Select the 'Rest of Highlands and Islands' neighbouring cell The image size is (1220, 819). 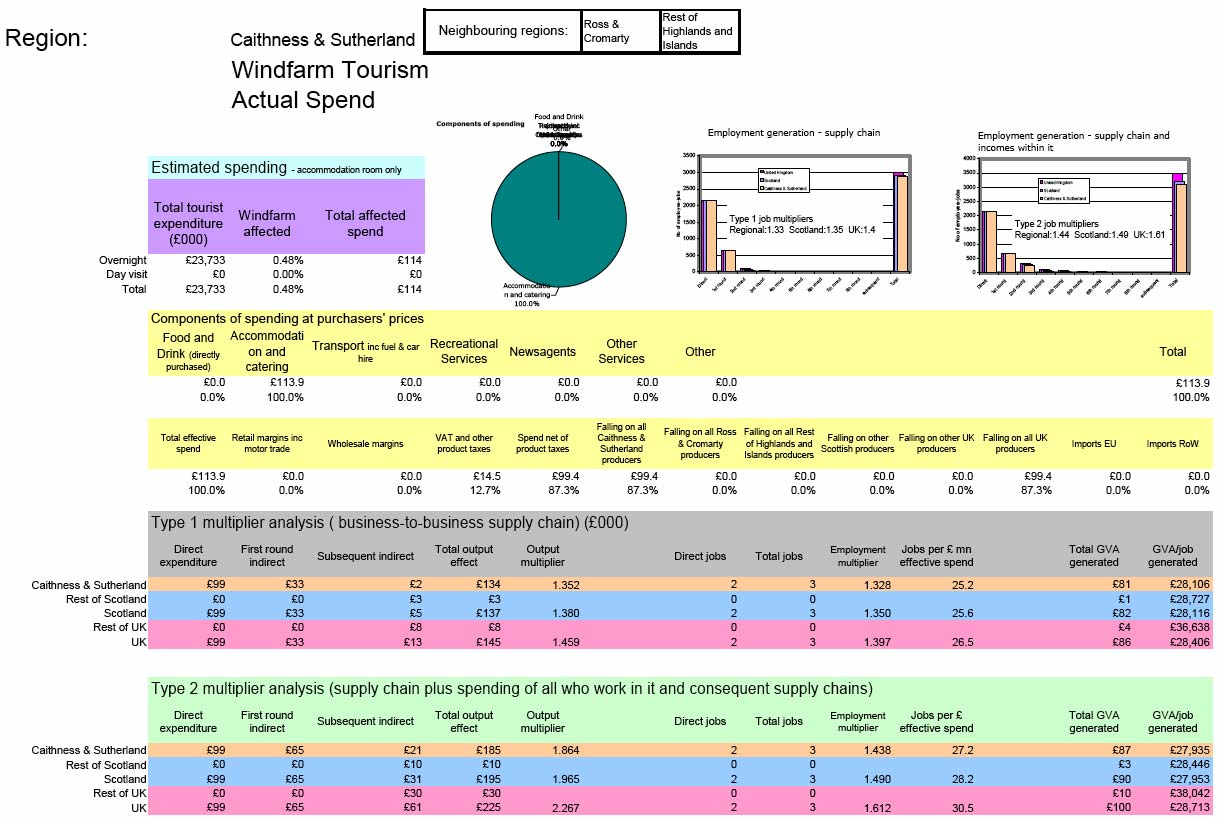click(x=700, y=31)
